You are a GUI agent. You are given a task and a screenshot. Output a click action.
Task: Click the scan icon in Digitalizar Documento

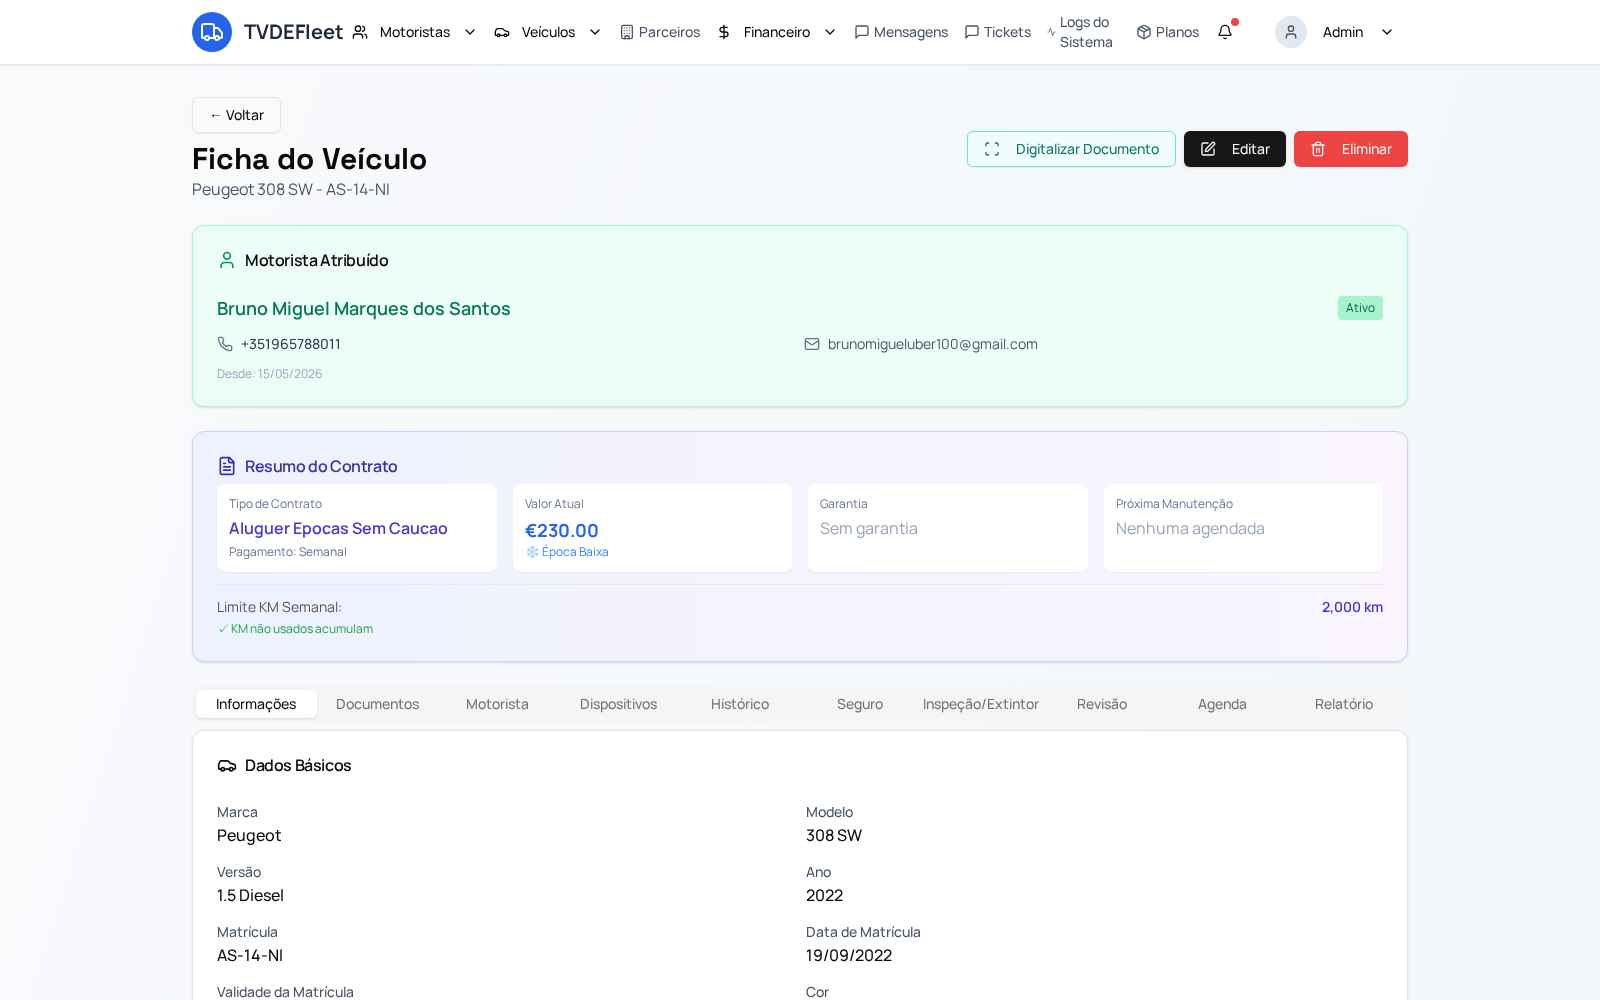coord(992,149)
